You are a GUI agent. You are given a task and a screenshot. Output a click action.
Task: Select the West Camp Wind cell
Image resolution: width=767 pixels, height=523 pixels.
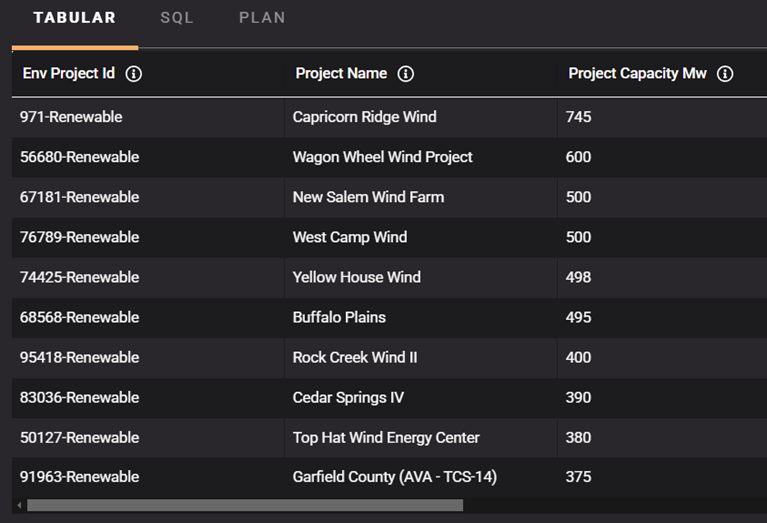pyautogui.click(x=349, y=237)
